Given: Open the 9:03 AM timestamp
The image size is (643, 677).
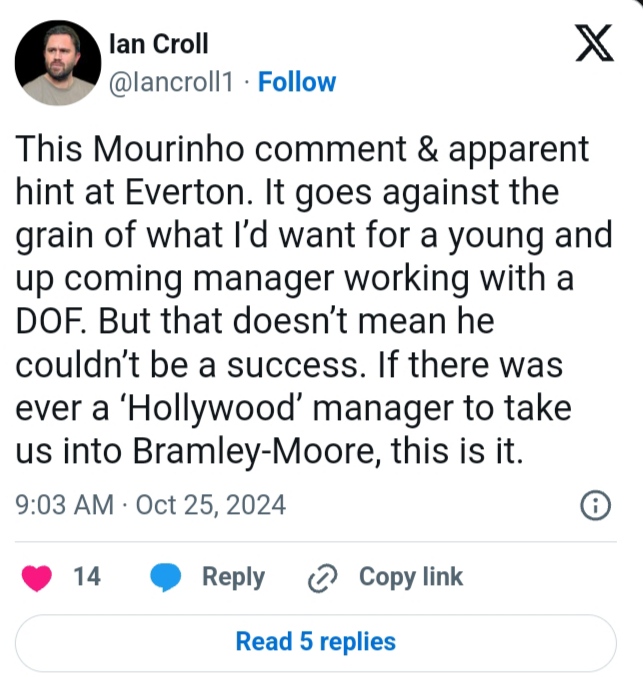Looking at the screenshot, I should click(66, 506).
